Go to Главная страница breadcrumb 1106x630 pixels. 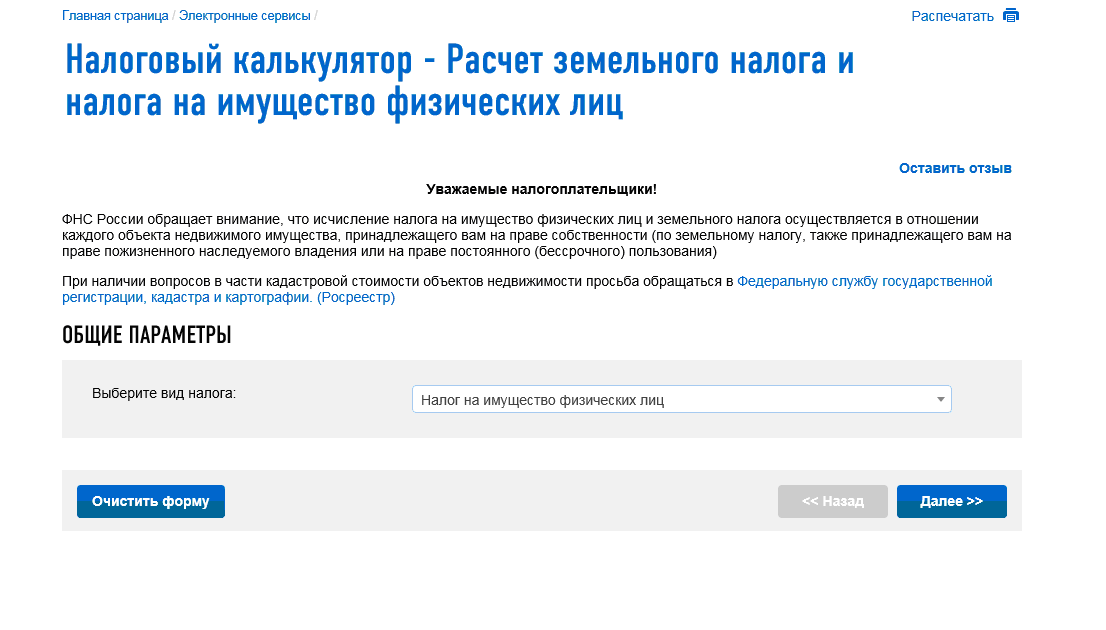coord(115,16)
